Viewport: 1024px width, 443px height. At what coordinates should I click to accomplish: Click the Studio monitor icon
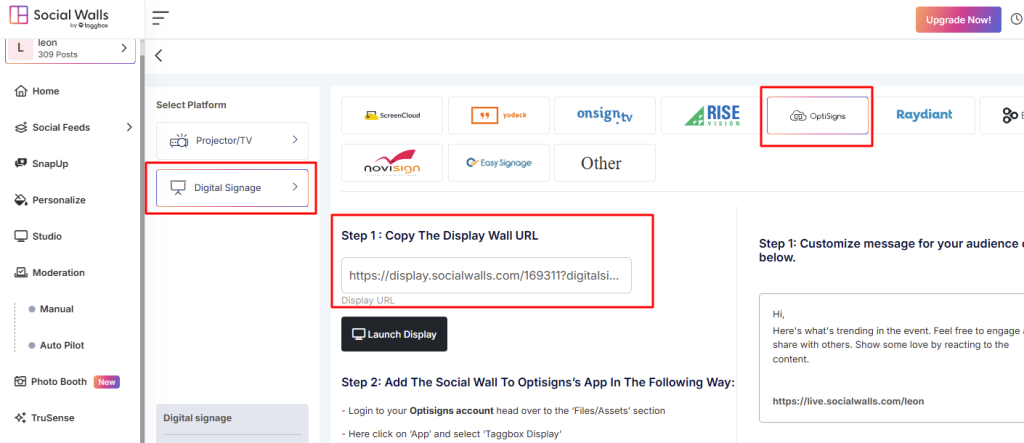pos(21,236)
